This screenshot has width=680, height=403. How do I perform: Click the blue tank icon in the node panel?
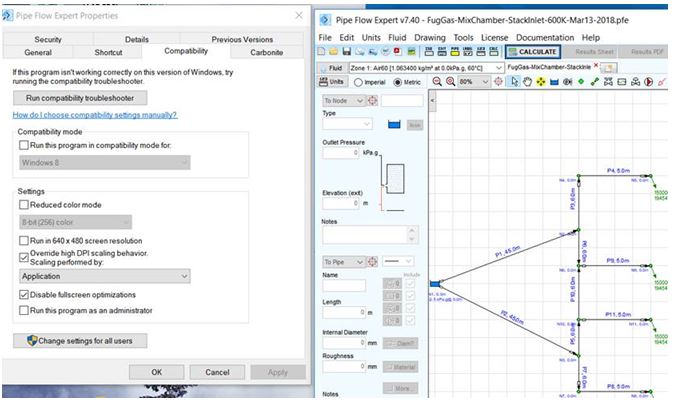click(394, 125)
